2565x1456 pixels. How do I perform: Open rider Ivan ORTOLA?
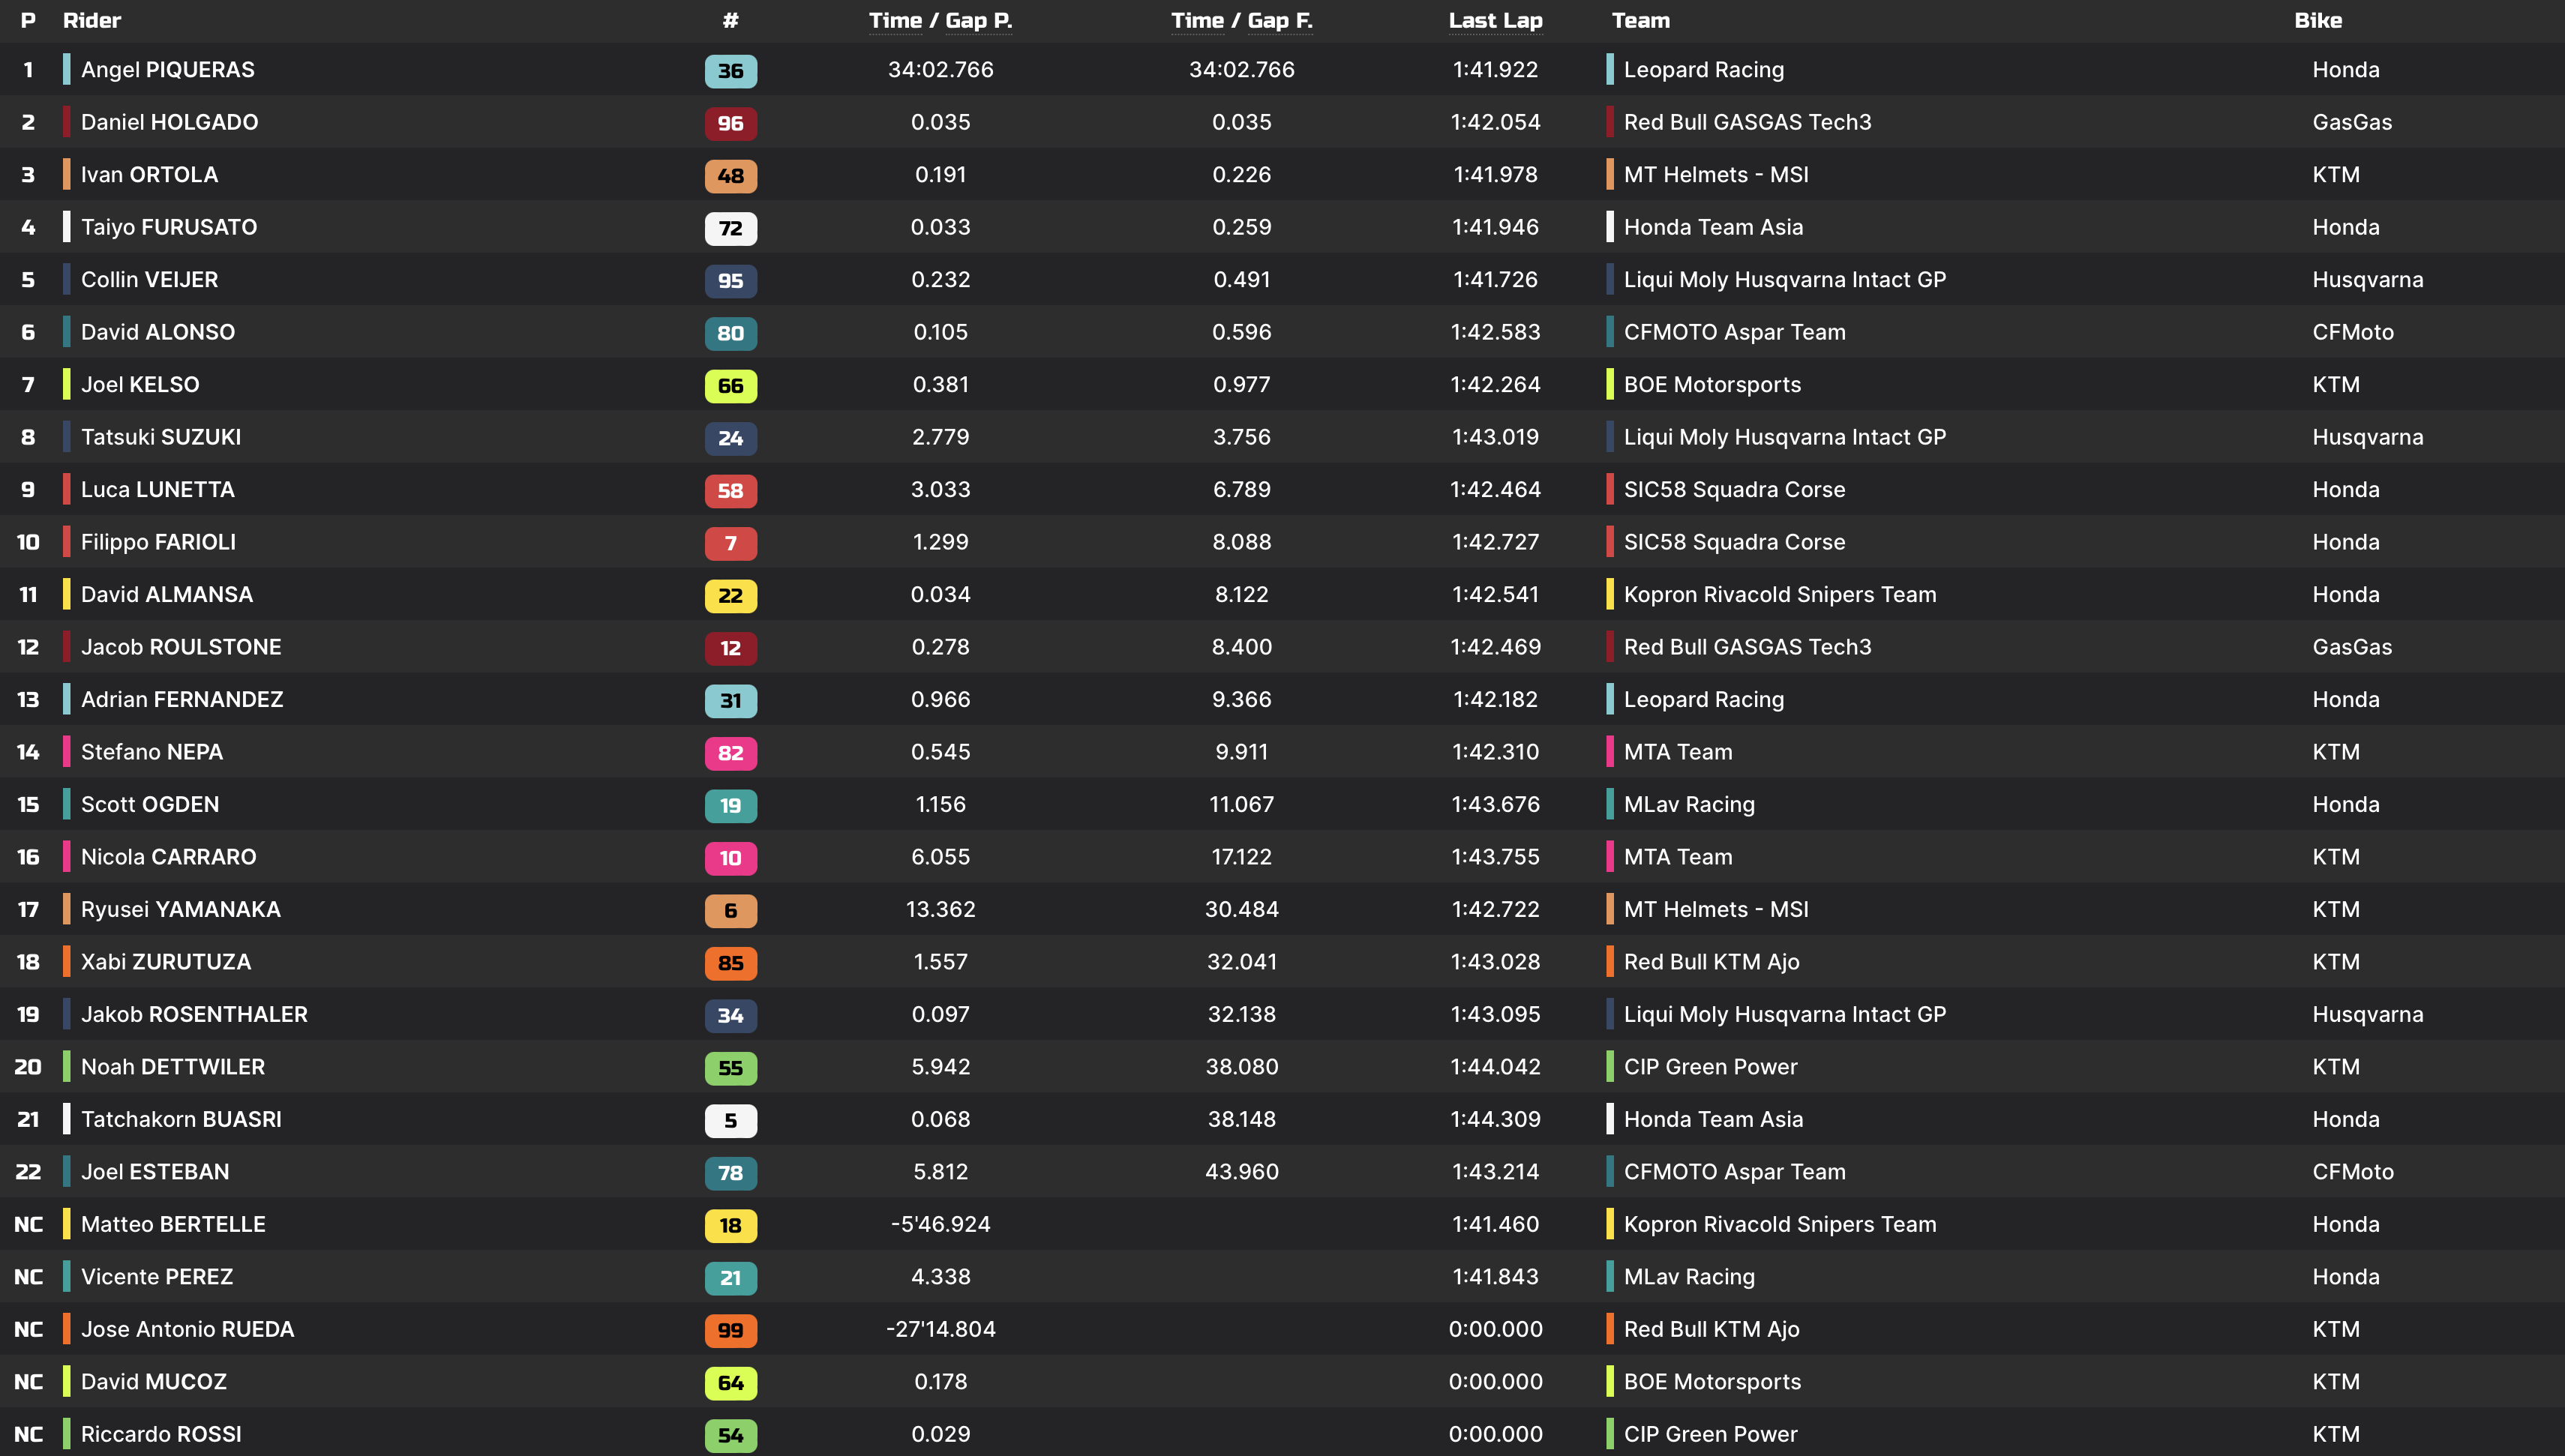point(149,175)
